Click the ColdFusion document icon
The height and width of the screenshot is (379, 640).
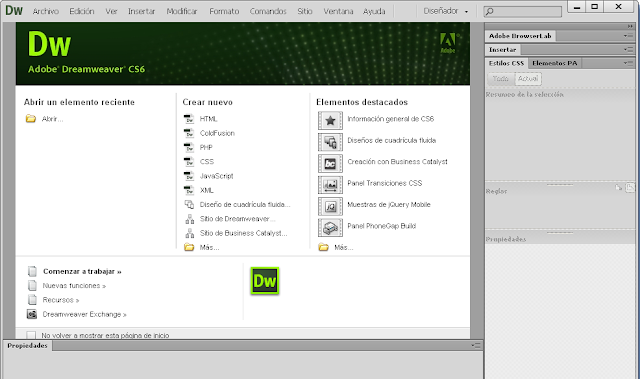point(189,133)
